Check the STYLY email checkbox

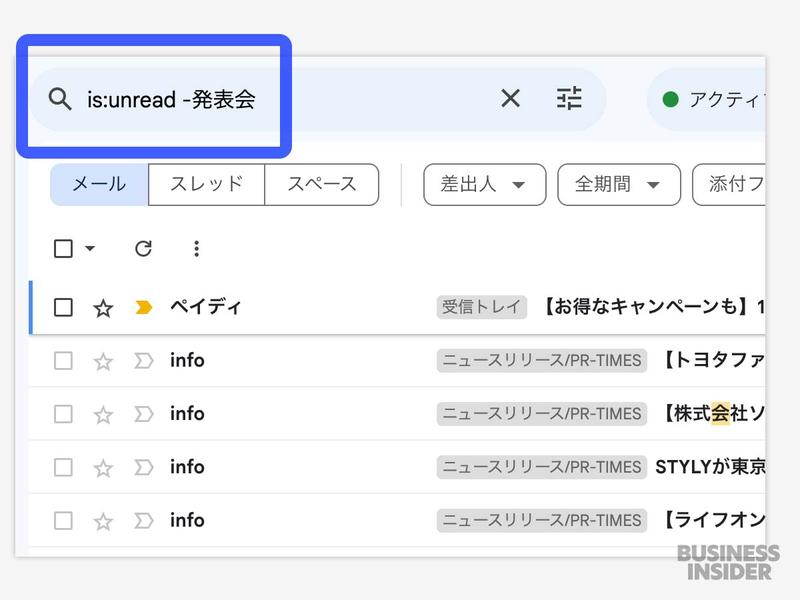[63, 467]
